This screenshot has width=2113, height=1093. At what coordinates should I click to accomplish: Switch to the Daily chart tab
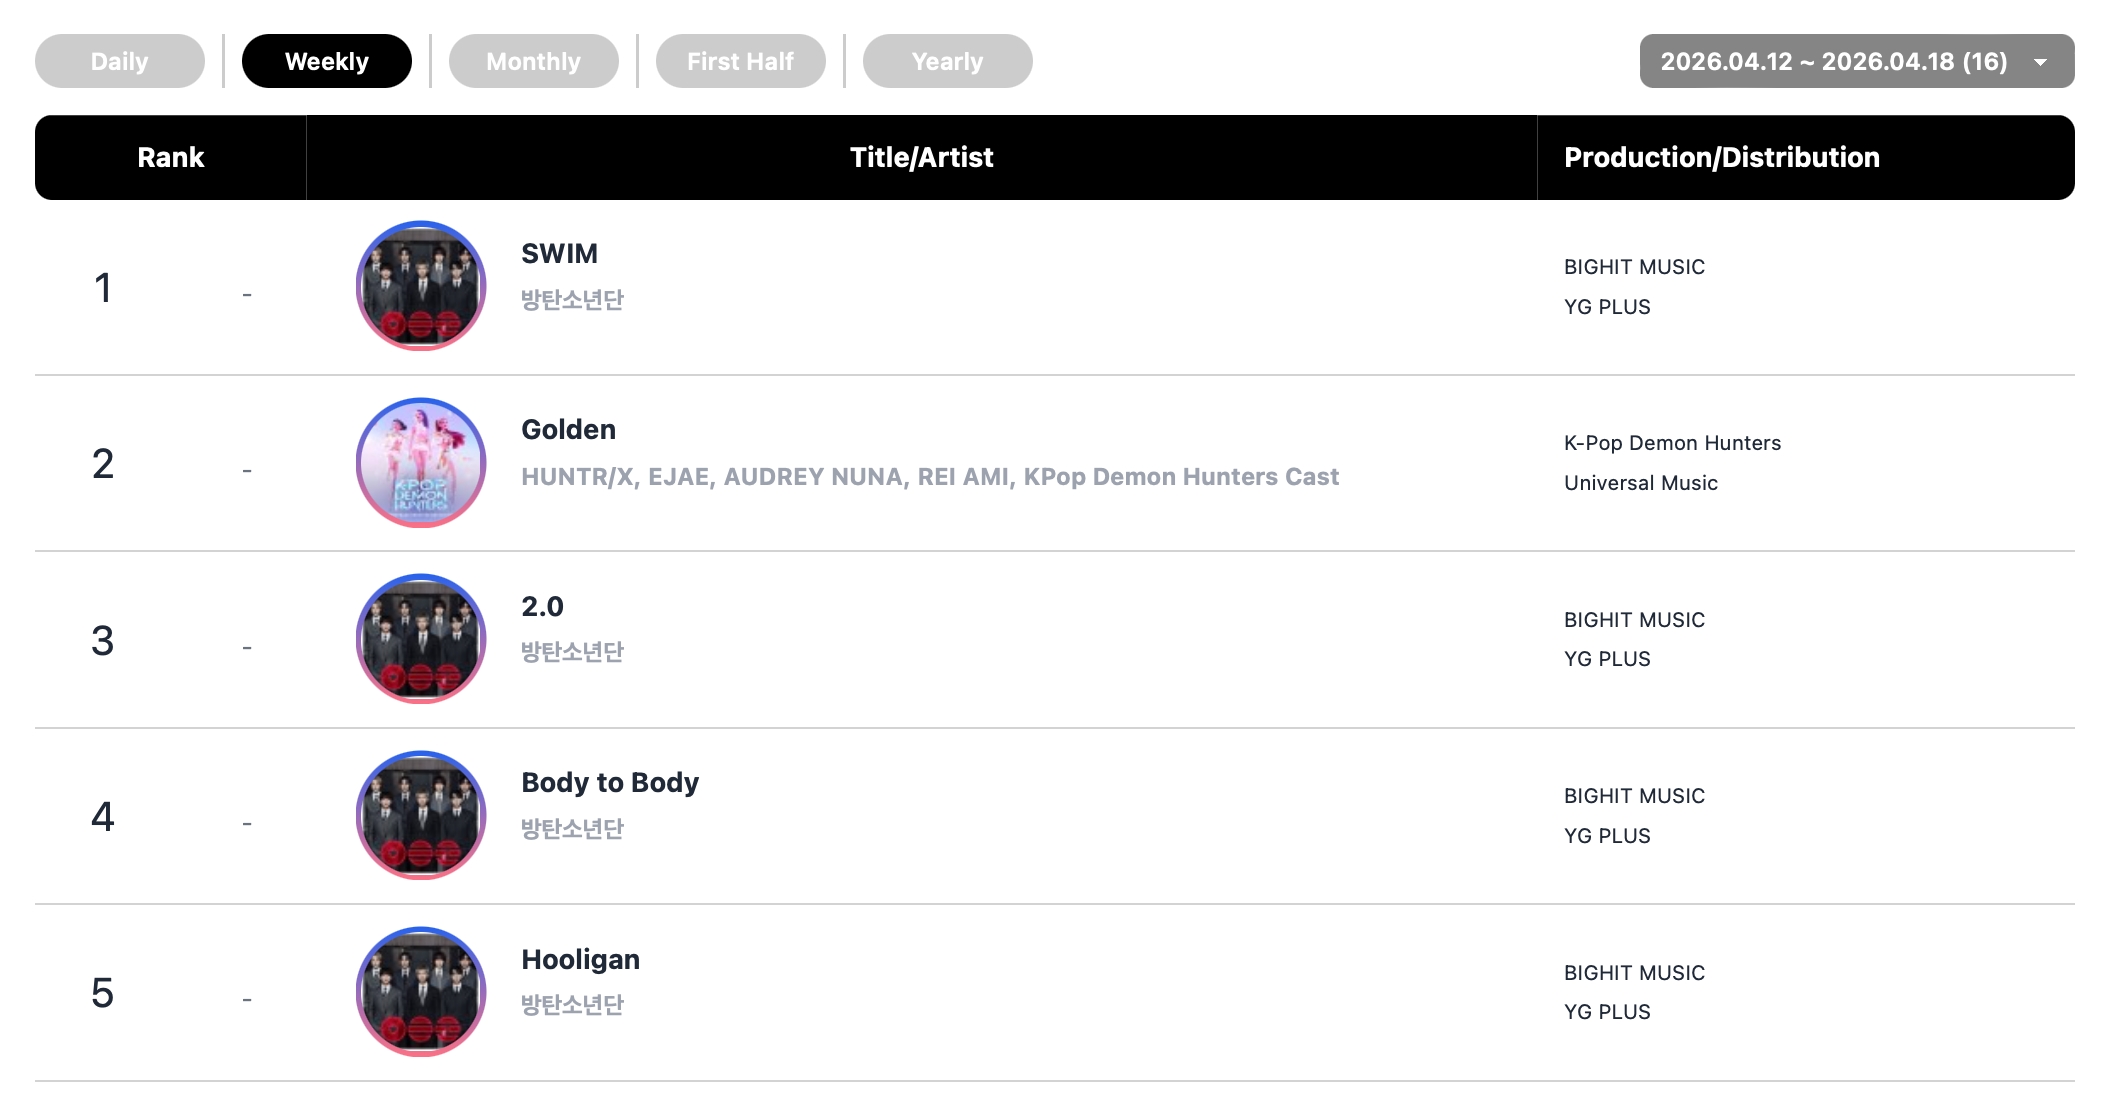(120, 61)
